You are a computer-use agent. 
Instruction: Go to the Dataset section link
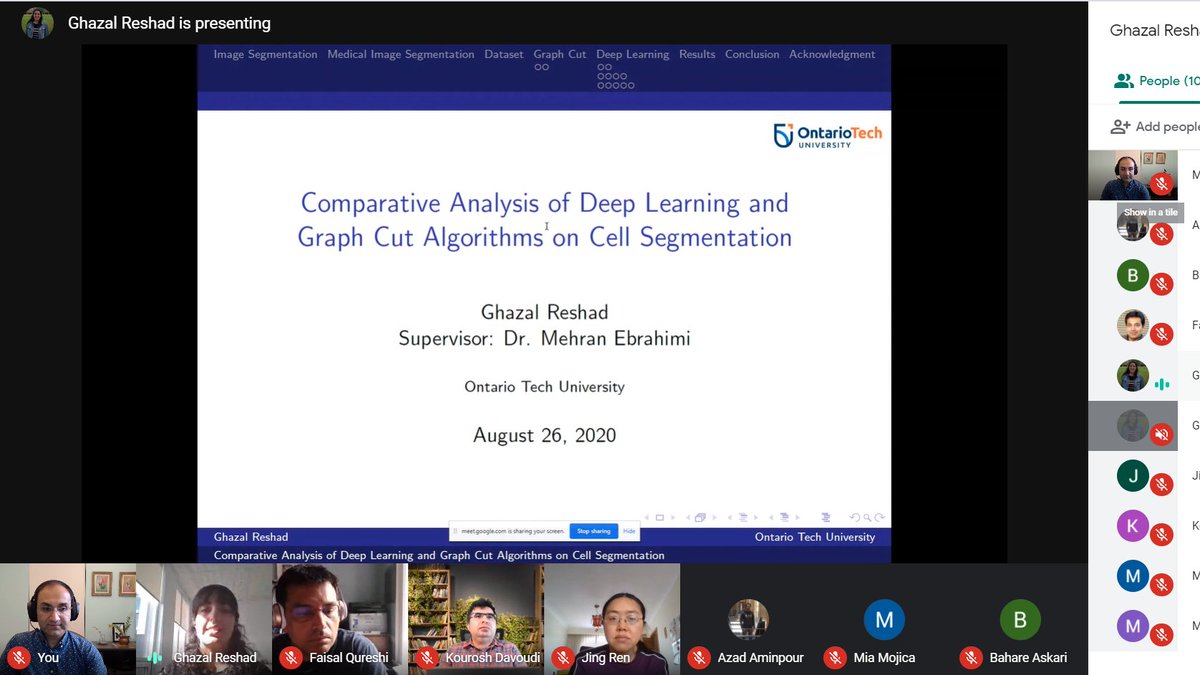pyautogui.click(x=504, y=54)
